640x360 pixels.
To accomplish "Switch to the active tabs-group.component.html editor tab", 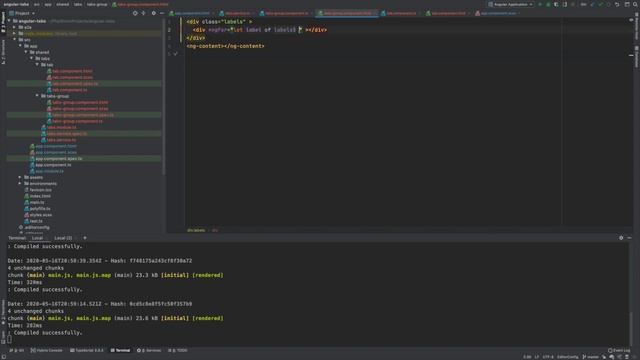I will tap(347, 13).
